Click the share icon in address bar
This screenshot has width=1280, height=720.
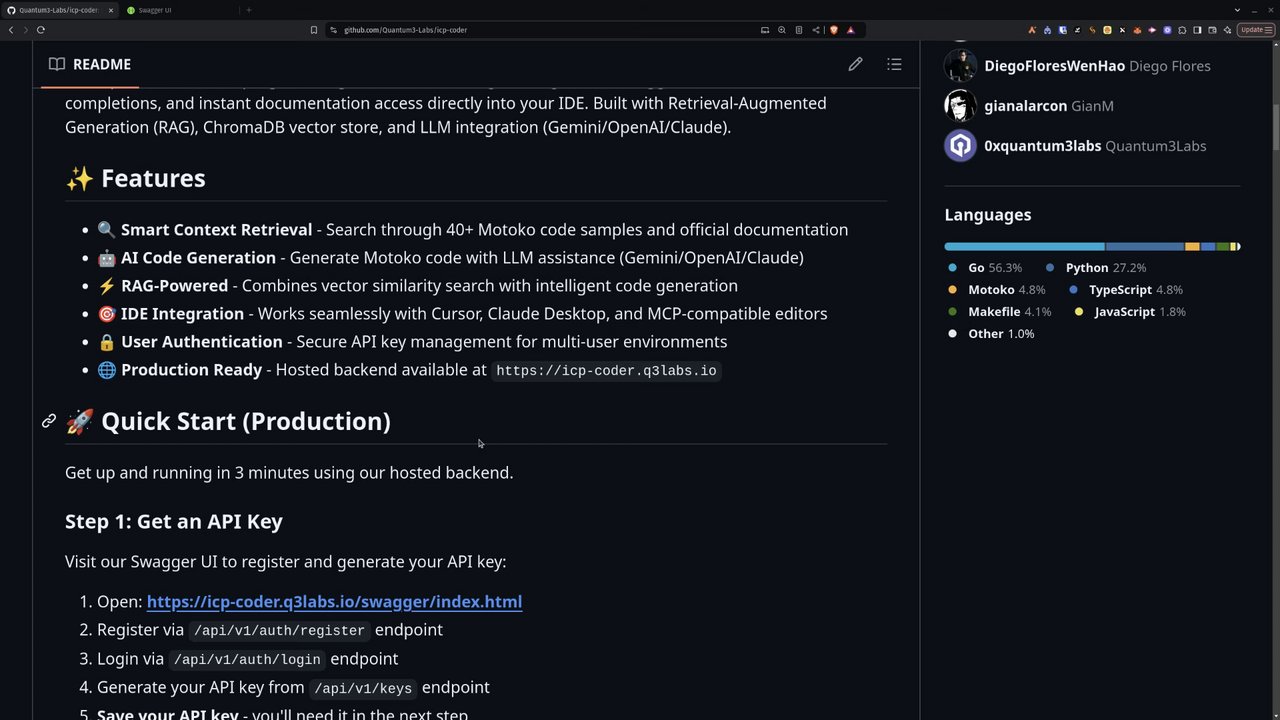(x=815, y=30)
